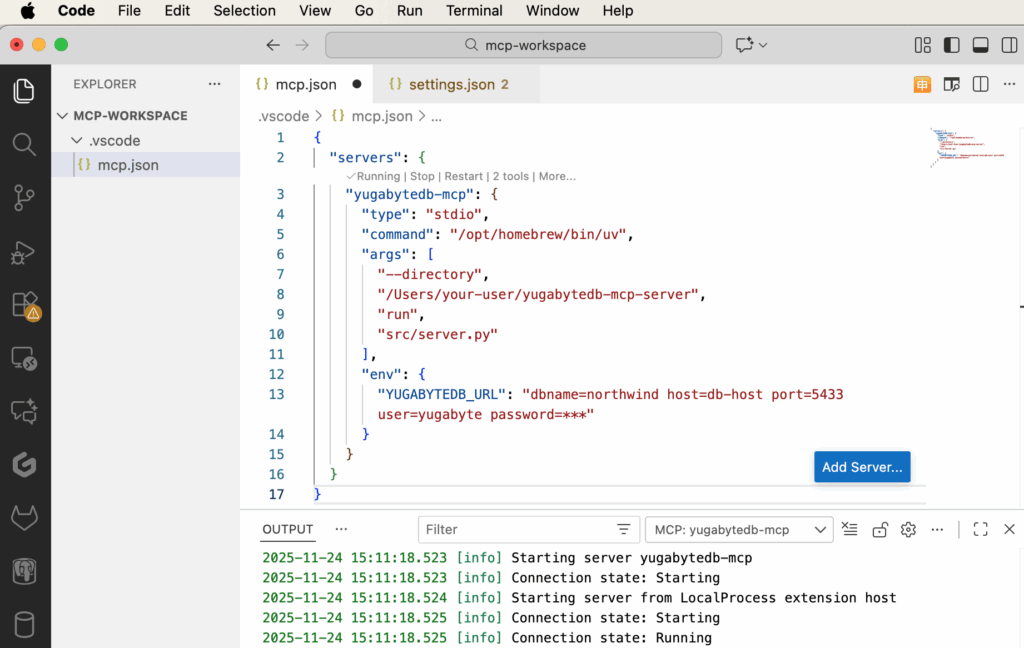Open the Run and Debug view
1024x648 pixels.
tap(24, 252)
